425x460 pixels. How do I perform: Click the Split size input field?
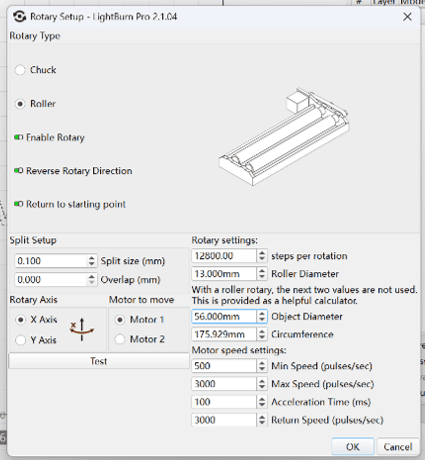(51, 261)
